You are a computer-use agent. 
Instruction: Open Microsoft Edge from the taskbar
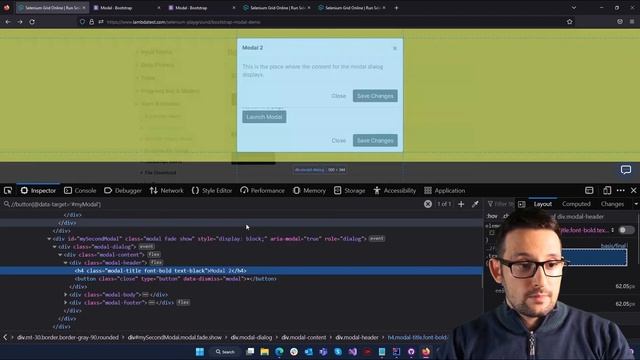tap(279, 352)
